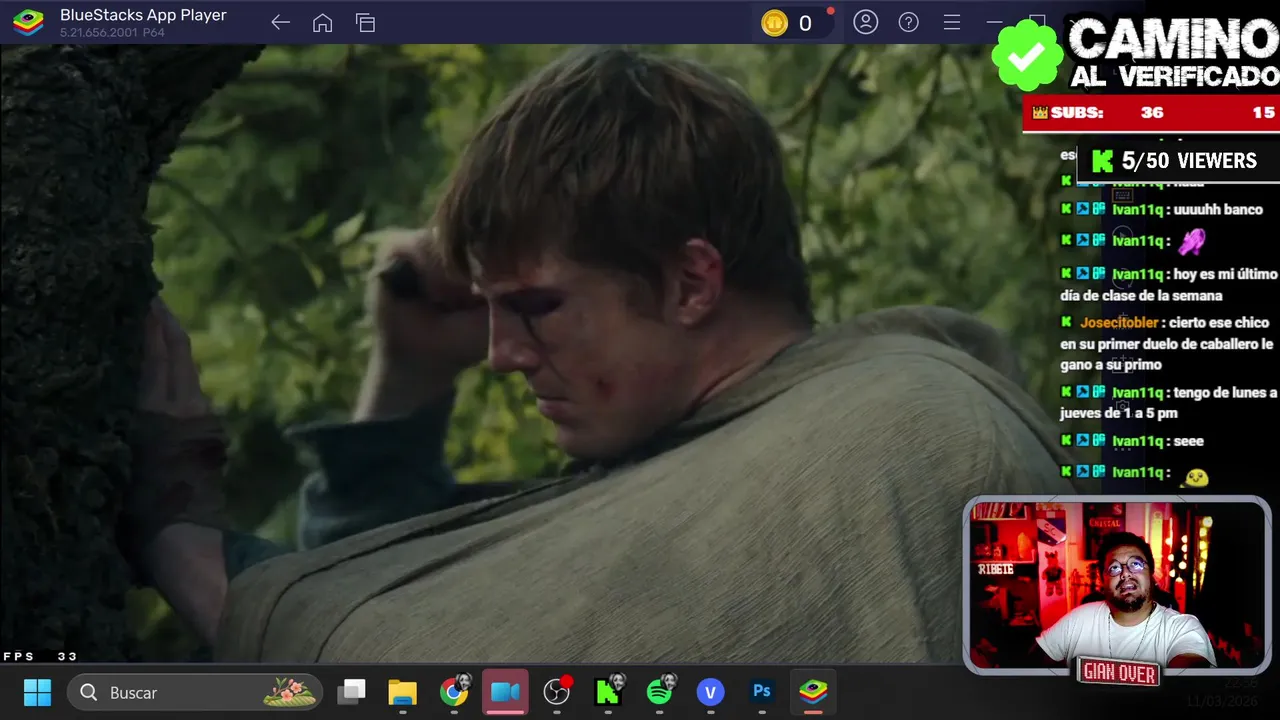The image size is (1280, 720).
Task: Click chat message "seee"
Action: [1188, 441]
